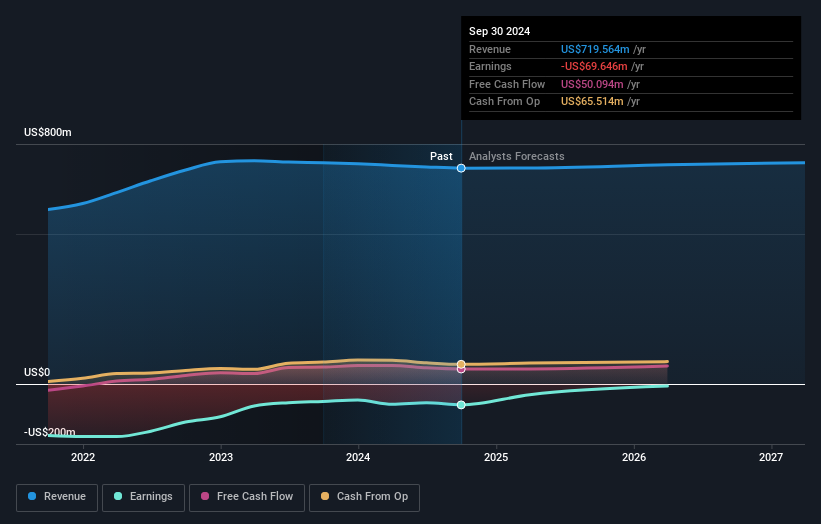Click the US$0 y-axis label
This screenshot has height=524, width=821.
pos(37,372)
